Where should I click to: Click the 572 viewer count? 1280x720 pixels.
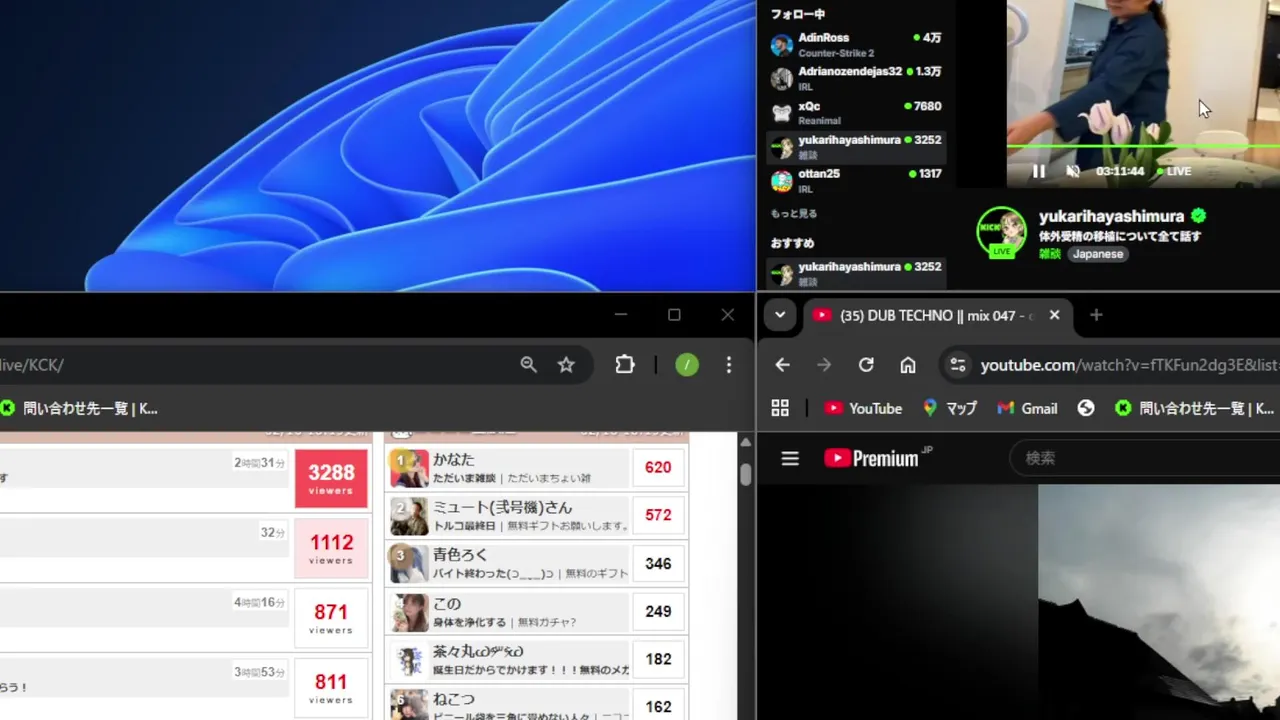658,516
